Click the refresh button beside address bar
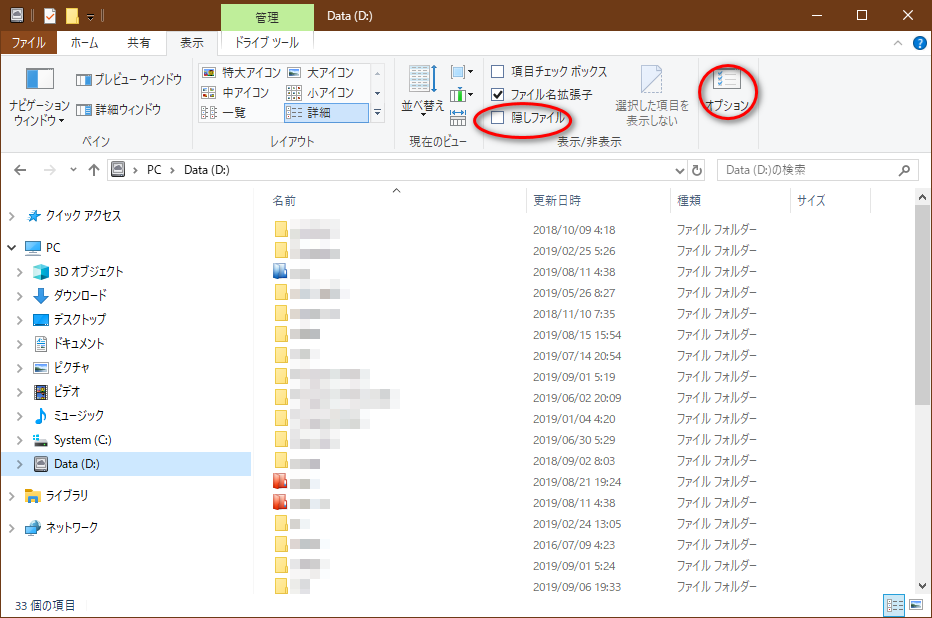 (697, 170)
